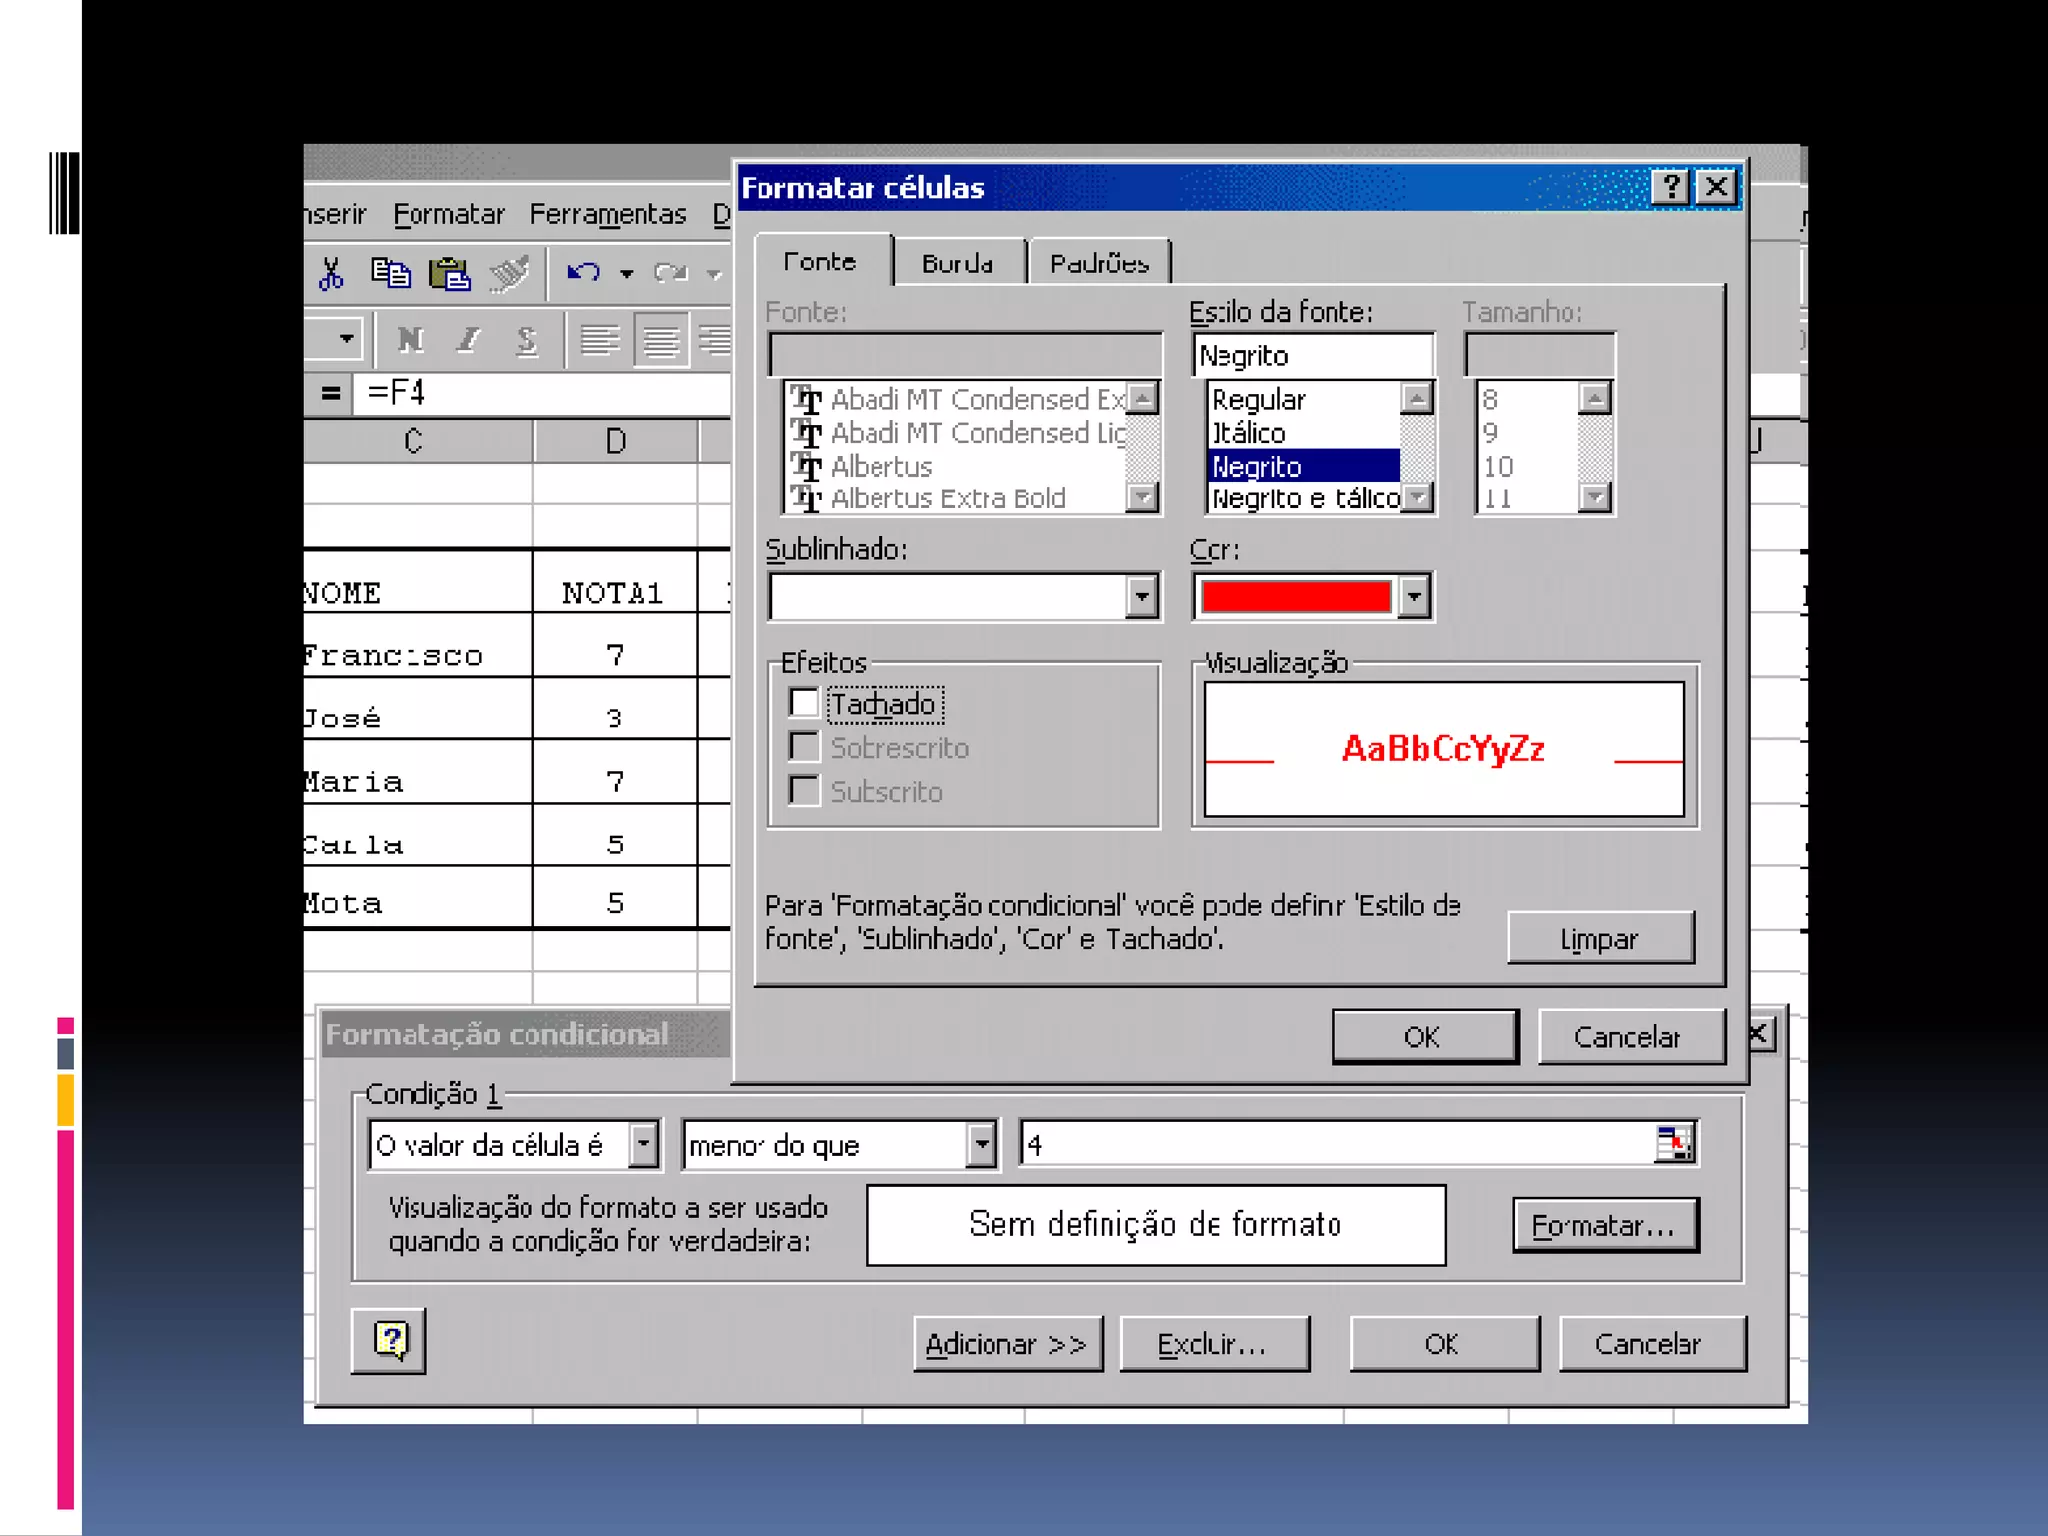The height and width of the screenshot is (1536, 2048).
Task: Expand the 'menor do que' operator dropdown
Action: 981,1144
